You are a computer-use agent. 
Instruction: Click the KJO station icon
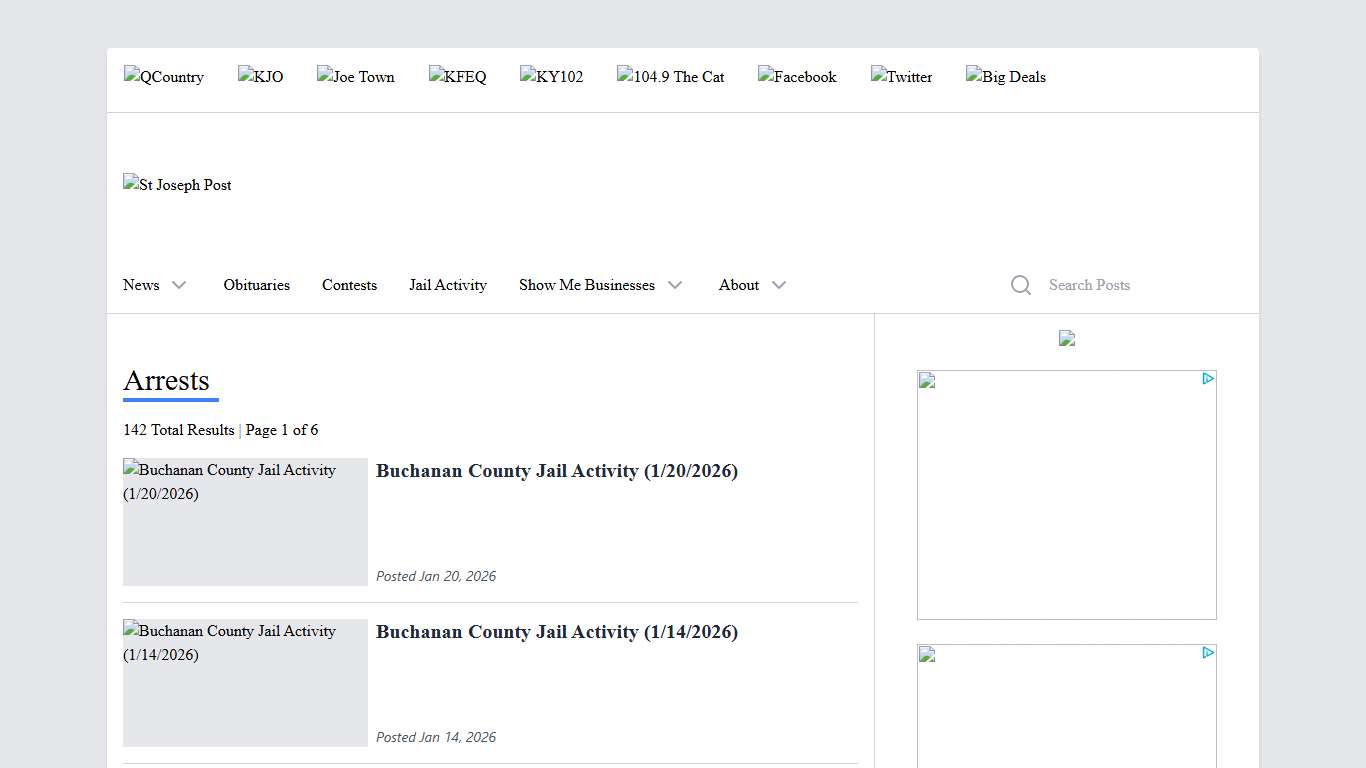[260, 77]
